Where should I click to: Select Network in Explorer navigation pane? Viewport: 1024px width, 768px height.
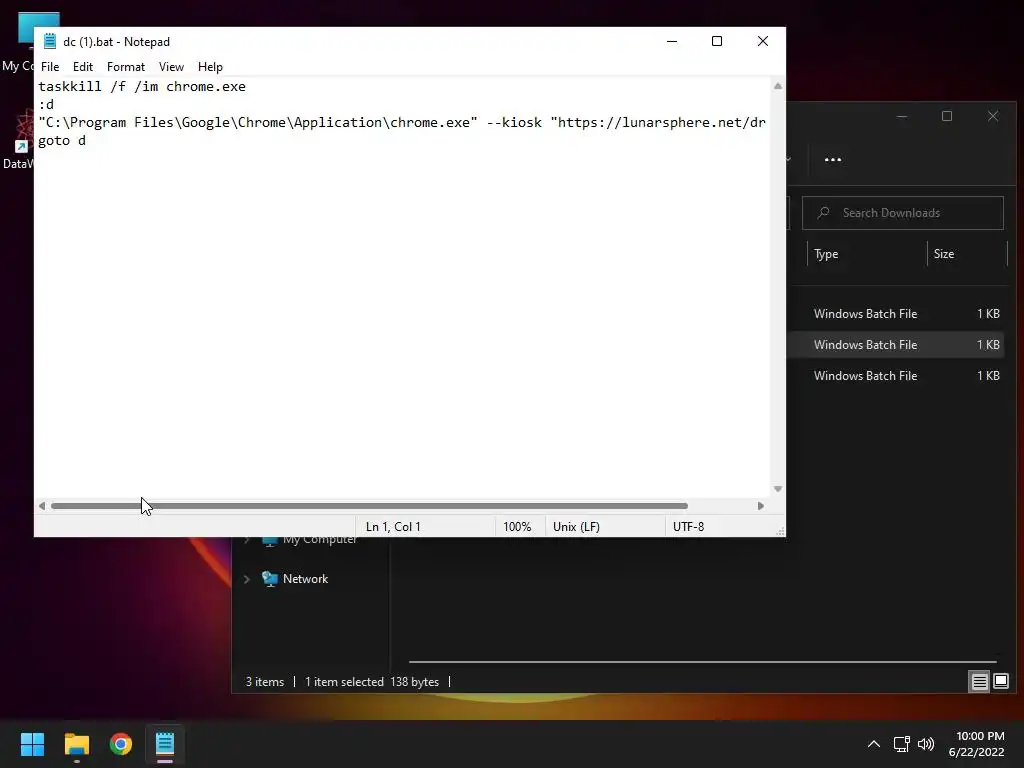[x=305, y=579]
